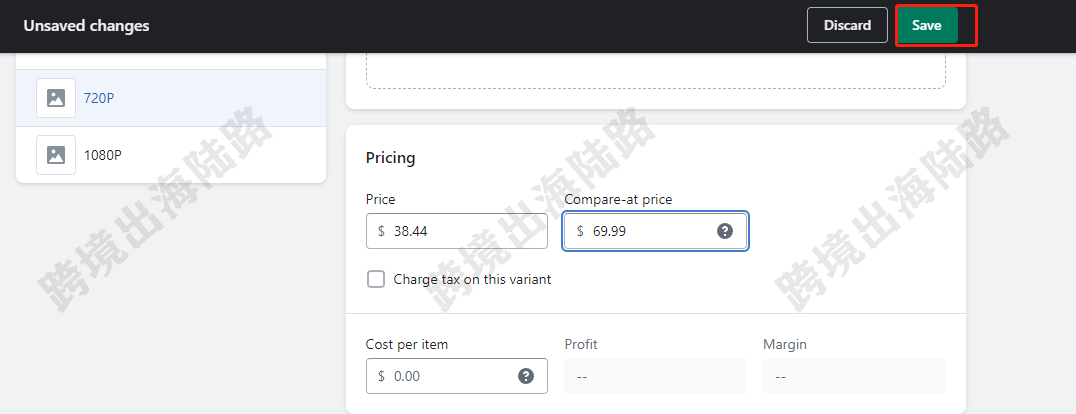
Task: Save the unsaved changes
Action: tap(926, 25)
